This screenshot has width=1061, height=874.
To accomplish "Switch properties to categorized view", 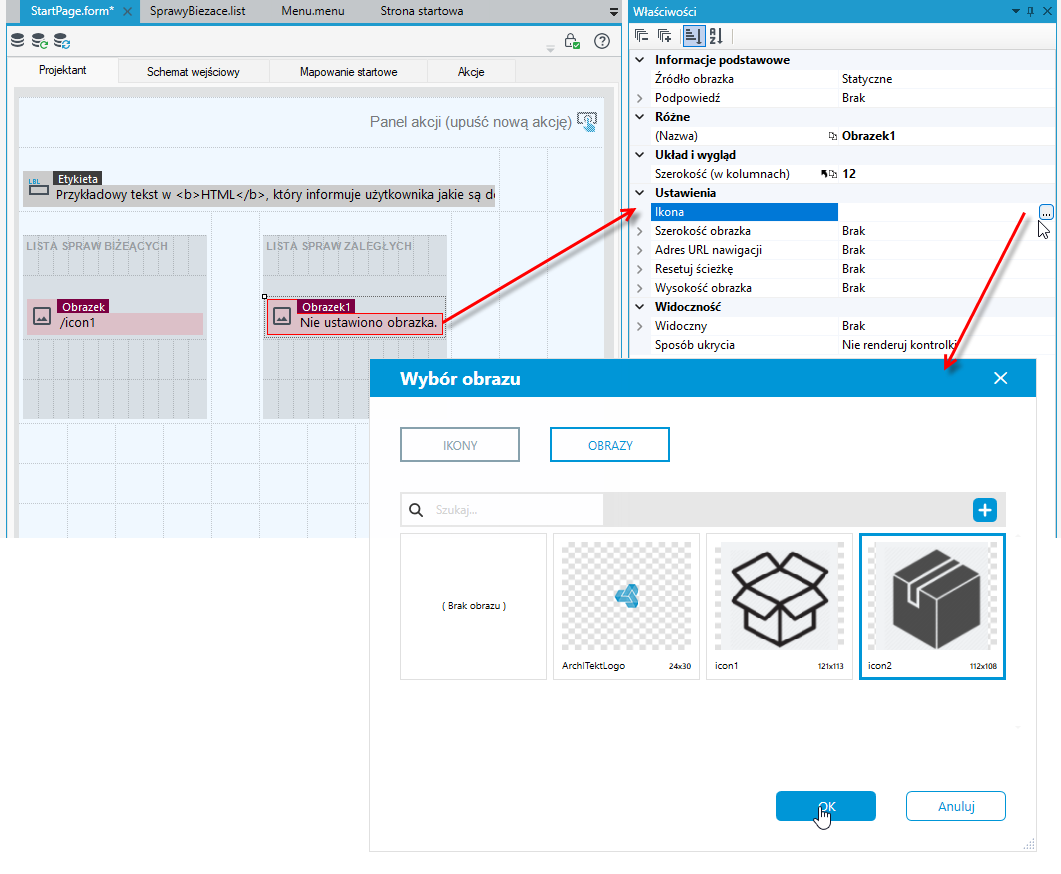I will point(693,36).
